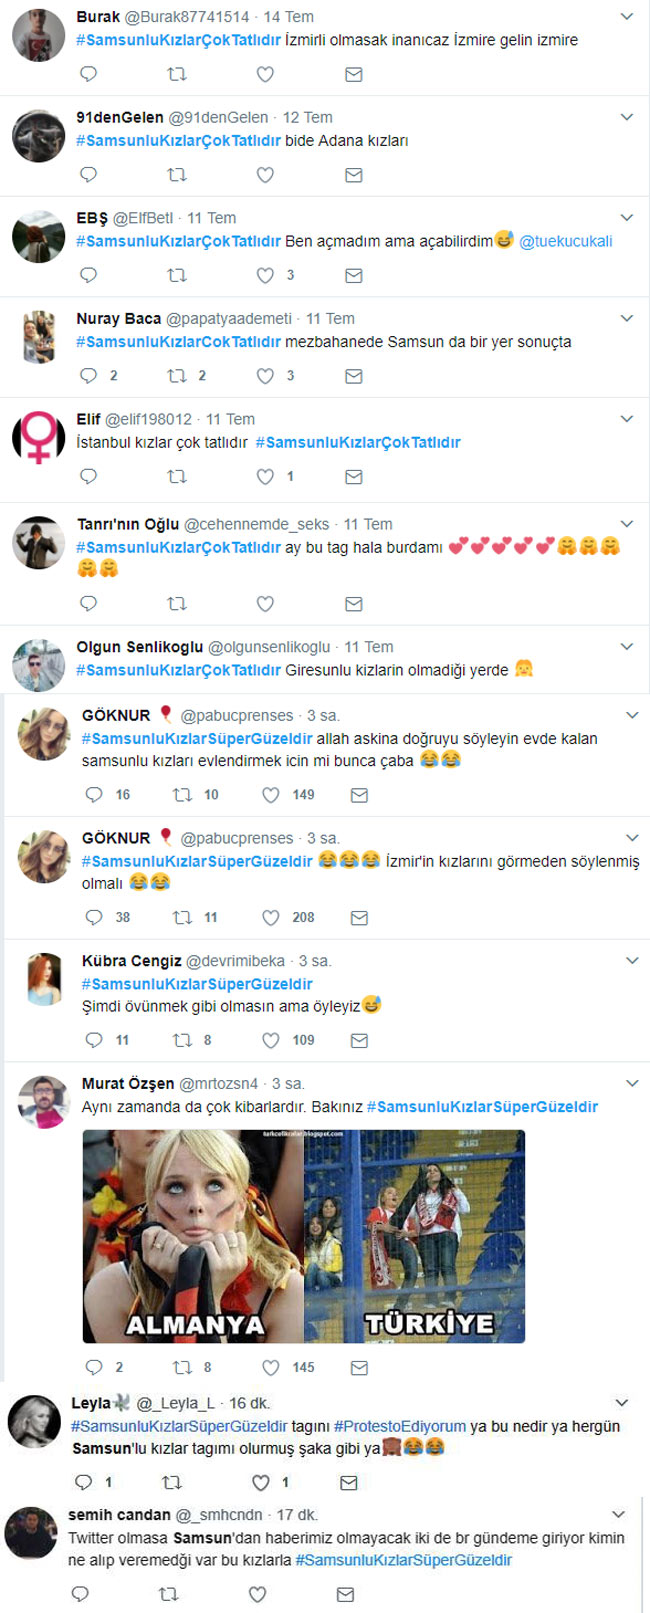The width and height of the screenshot is (650, 1613).
Task: Open the Almanya vs Türkiye meme image
Action: coord(303,1236)
